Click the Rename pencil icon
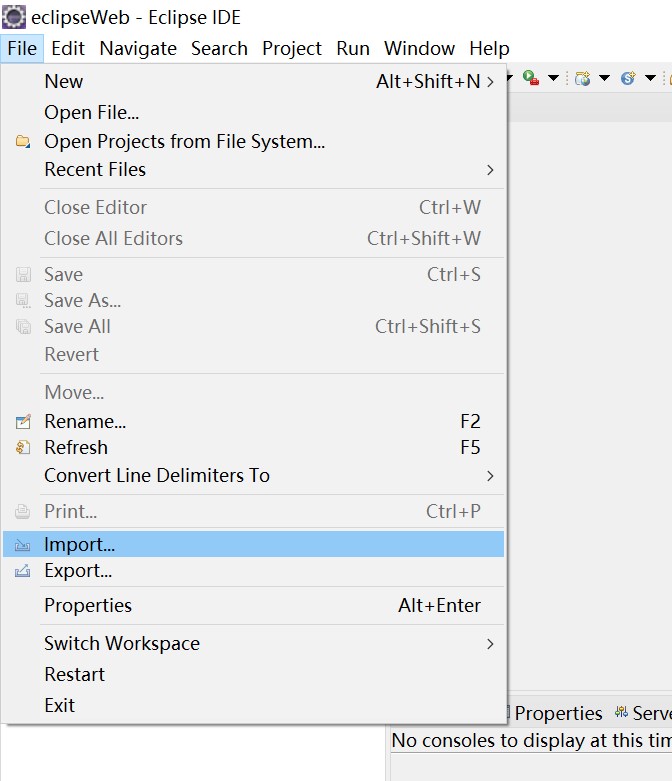Viewport: 672px width, 781px height. click(23, 421)
